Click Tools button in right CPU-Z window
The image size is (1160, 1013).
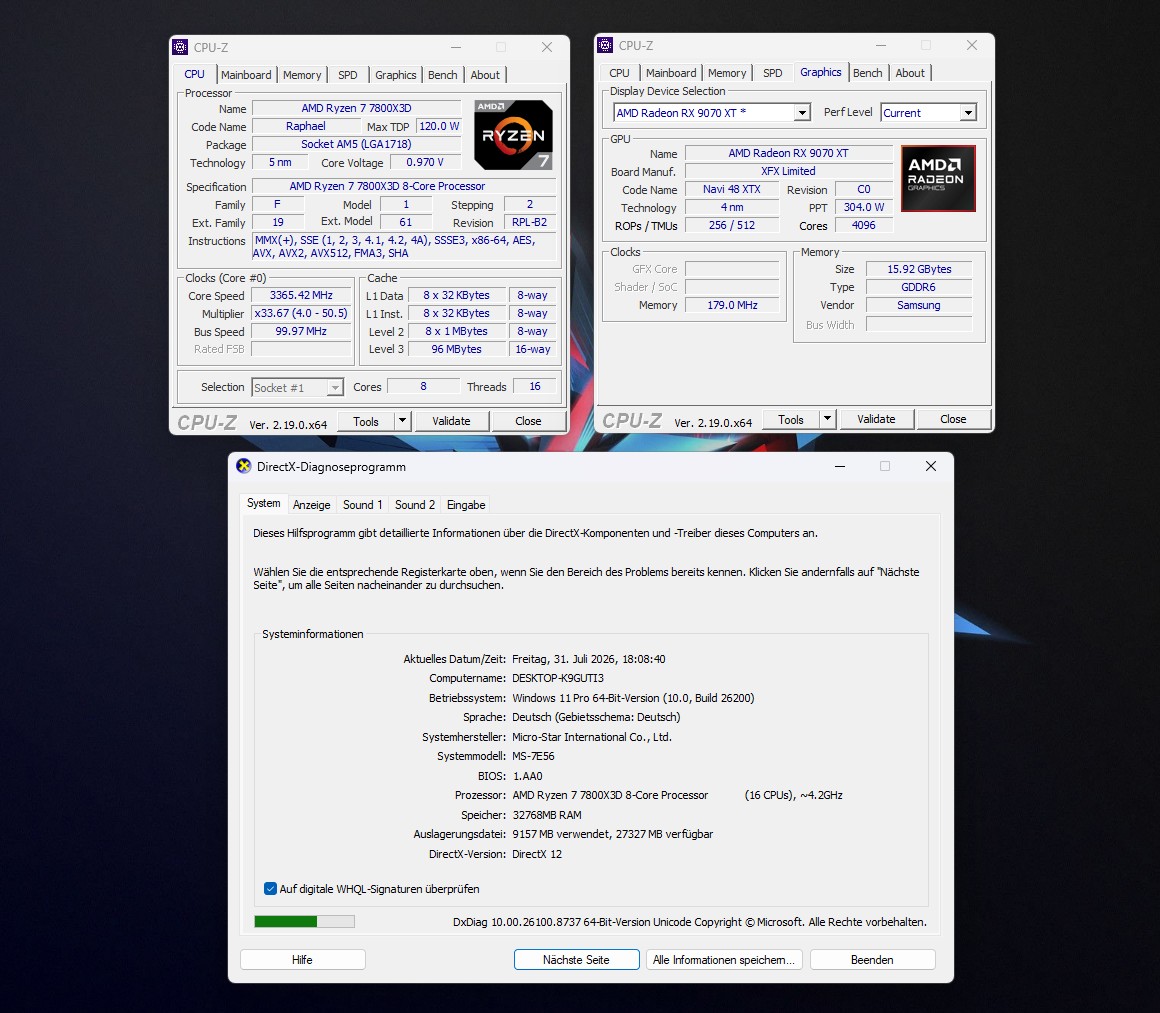(x=791, y=419)
